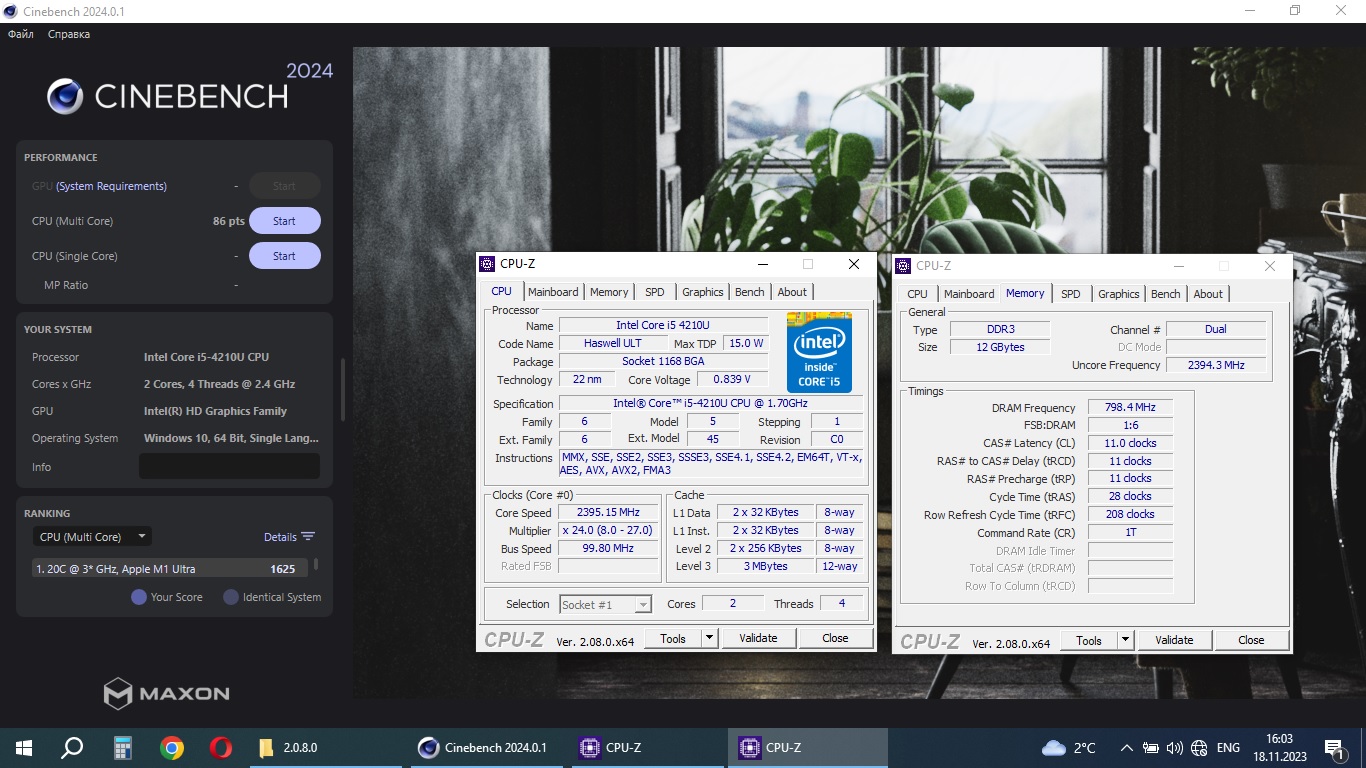Click Close button in left CPU-Z window
The image size is (1366, 768).
(x=835, y=638)
